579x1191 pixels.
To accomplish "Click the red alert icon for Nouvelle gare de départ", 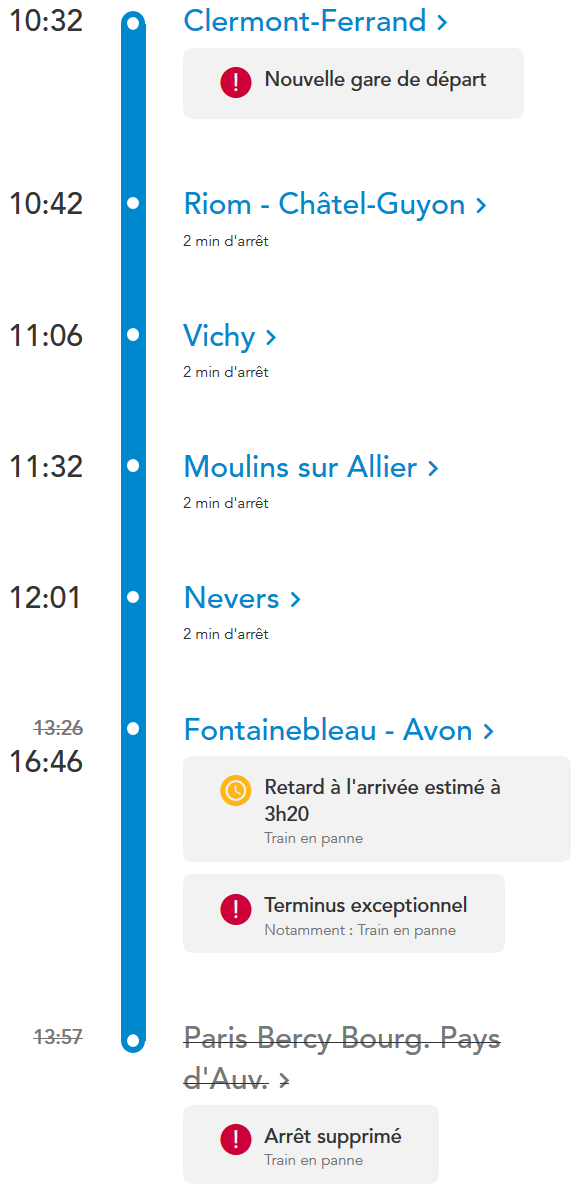I will coord(236,82).
